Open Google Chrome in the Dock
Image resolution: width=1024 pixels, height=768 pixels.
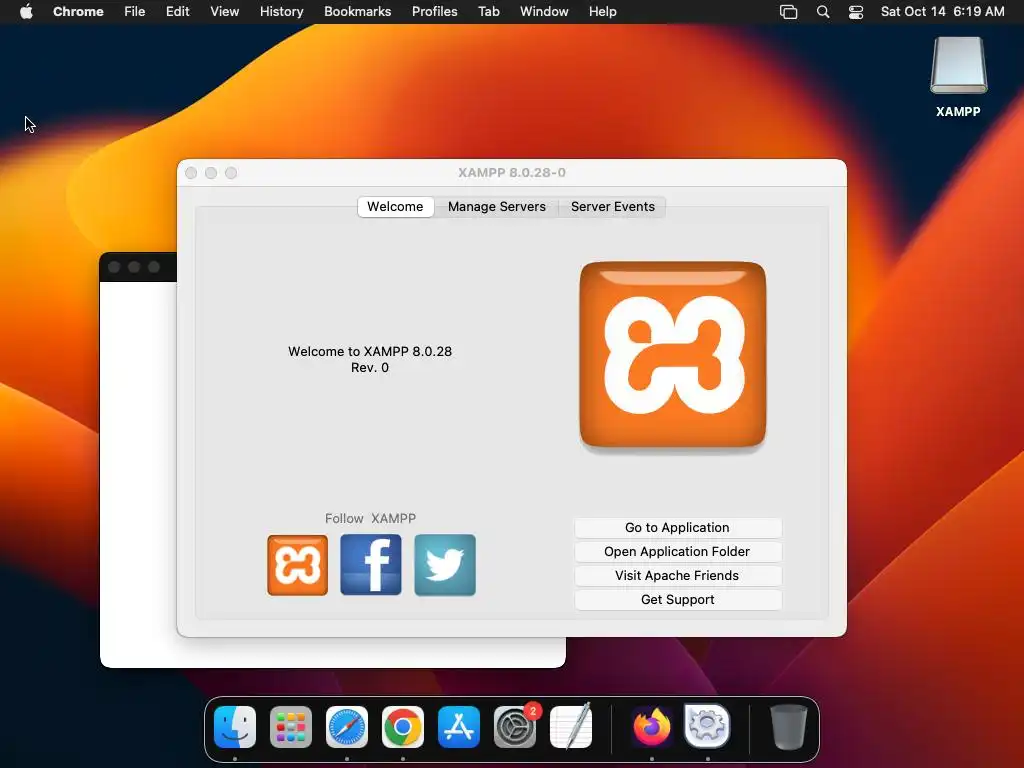pyautogui.click(x=403, y=727)
